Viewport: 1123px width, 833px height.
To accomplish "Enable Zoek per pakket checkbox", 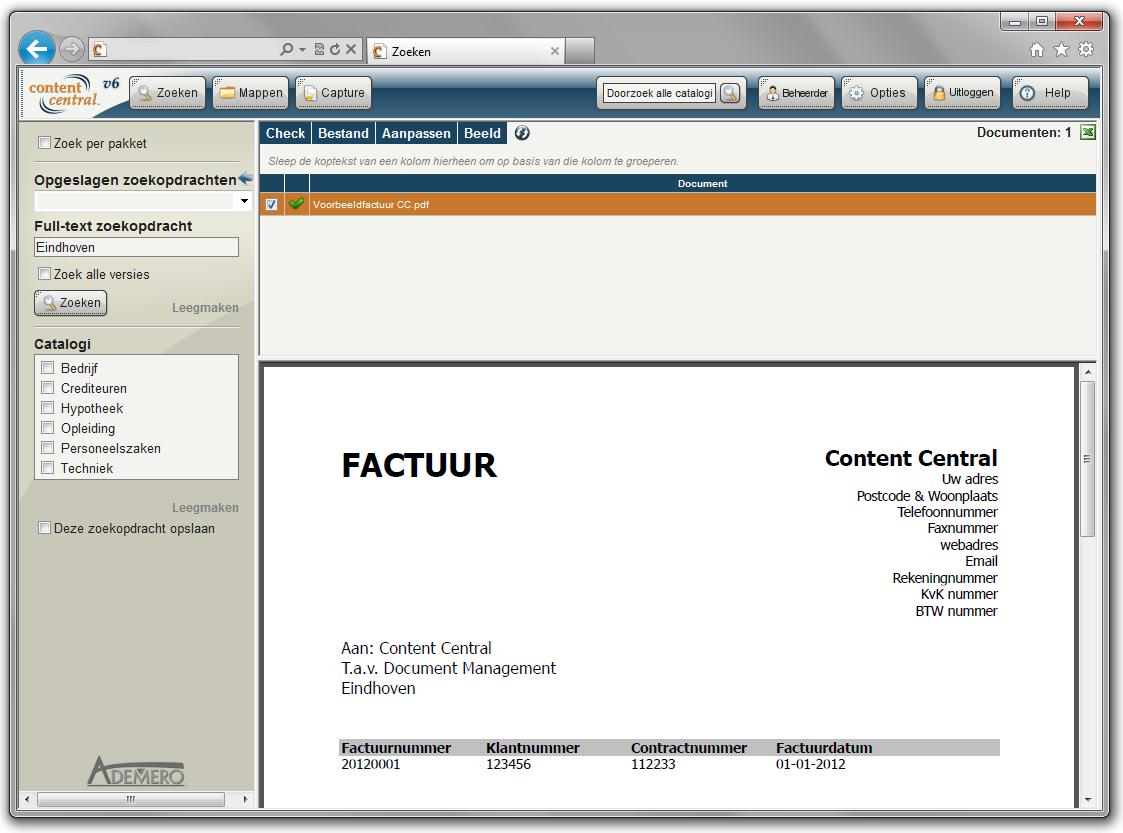I will pos(44,143).
